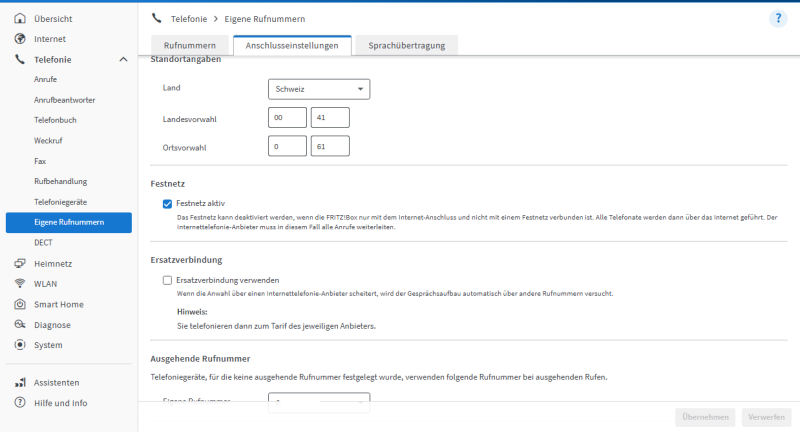Screen dimensions: 800x432
Task: Open System menu label
Action: click(x=48, y=345)
